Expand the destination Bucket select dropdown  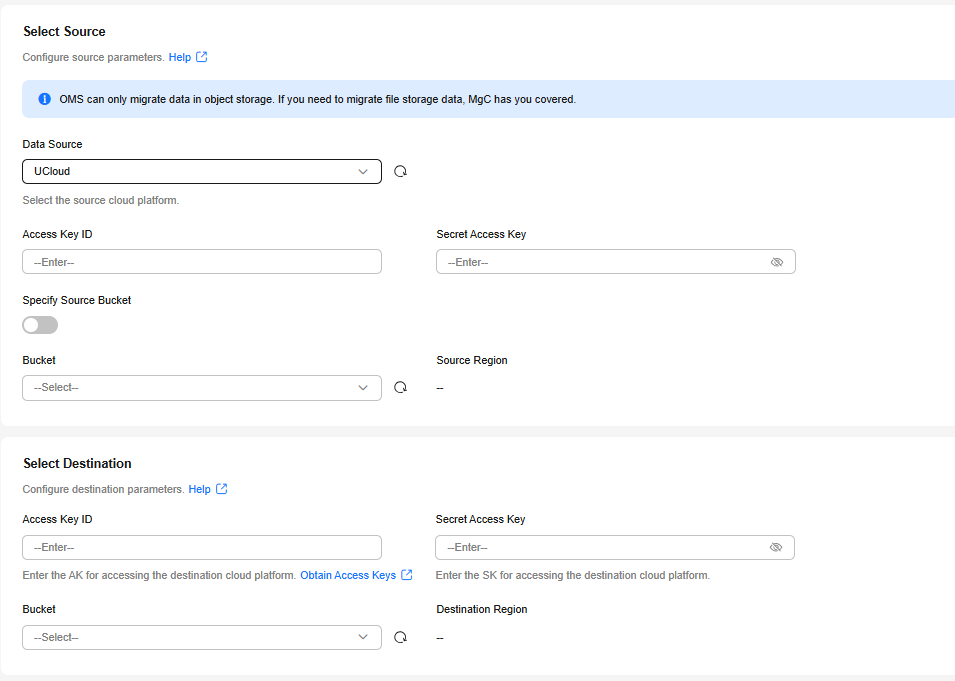202,637
